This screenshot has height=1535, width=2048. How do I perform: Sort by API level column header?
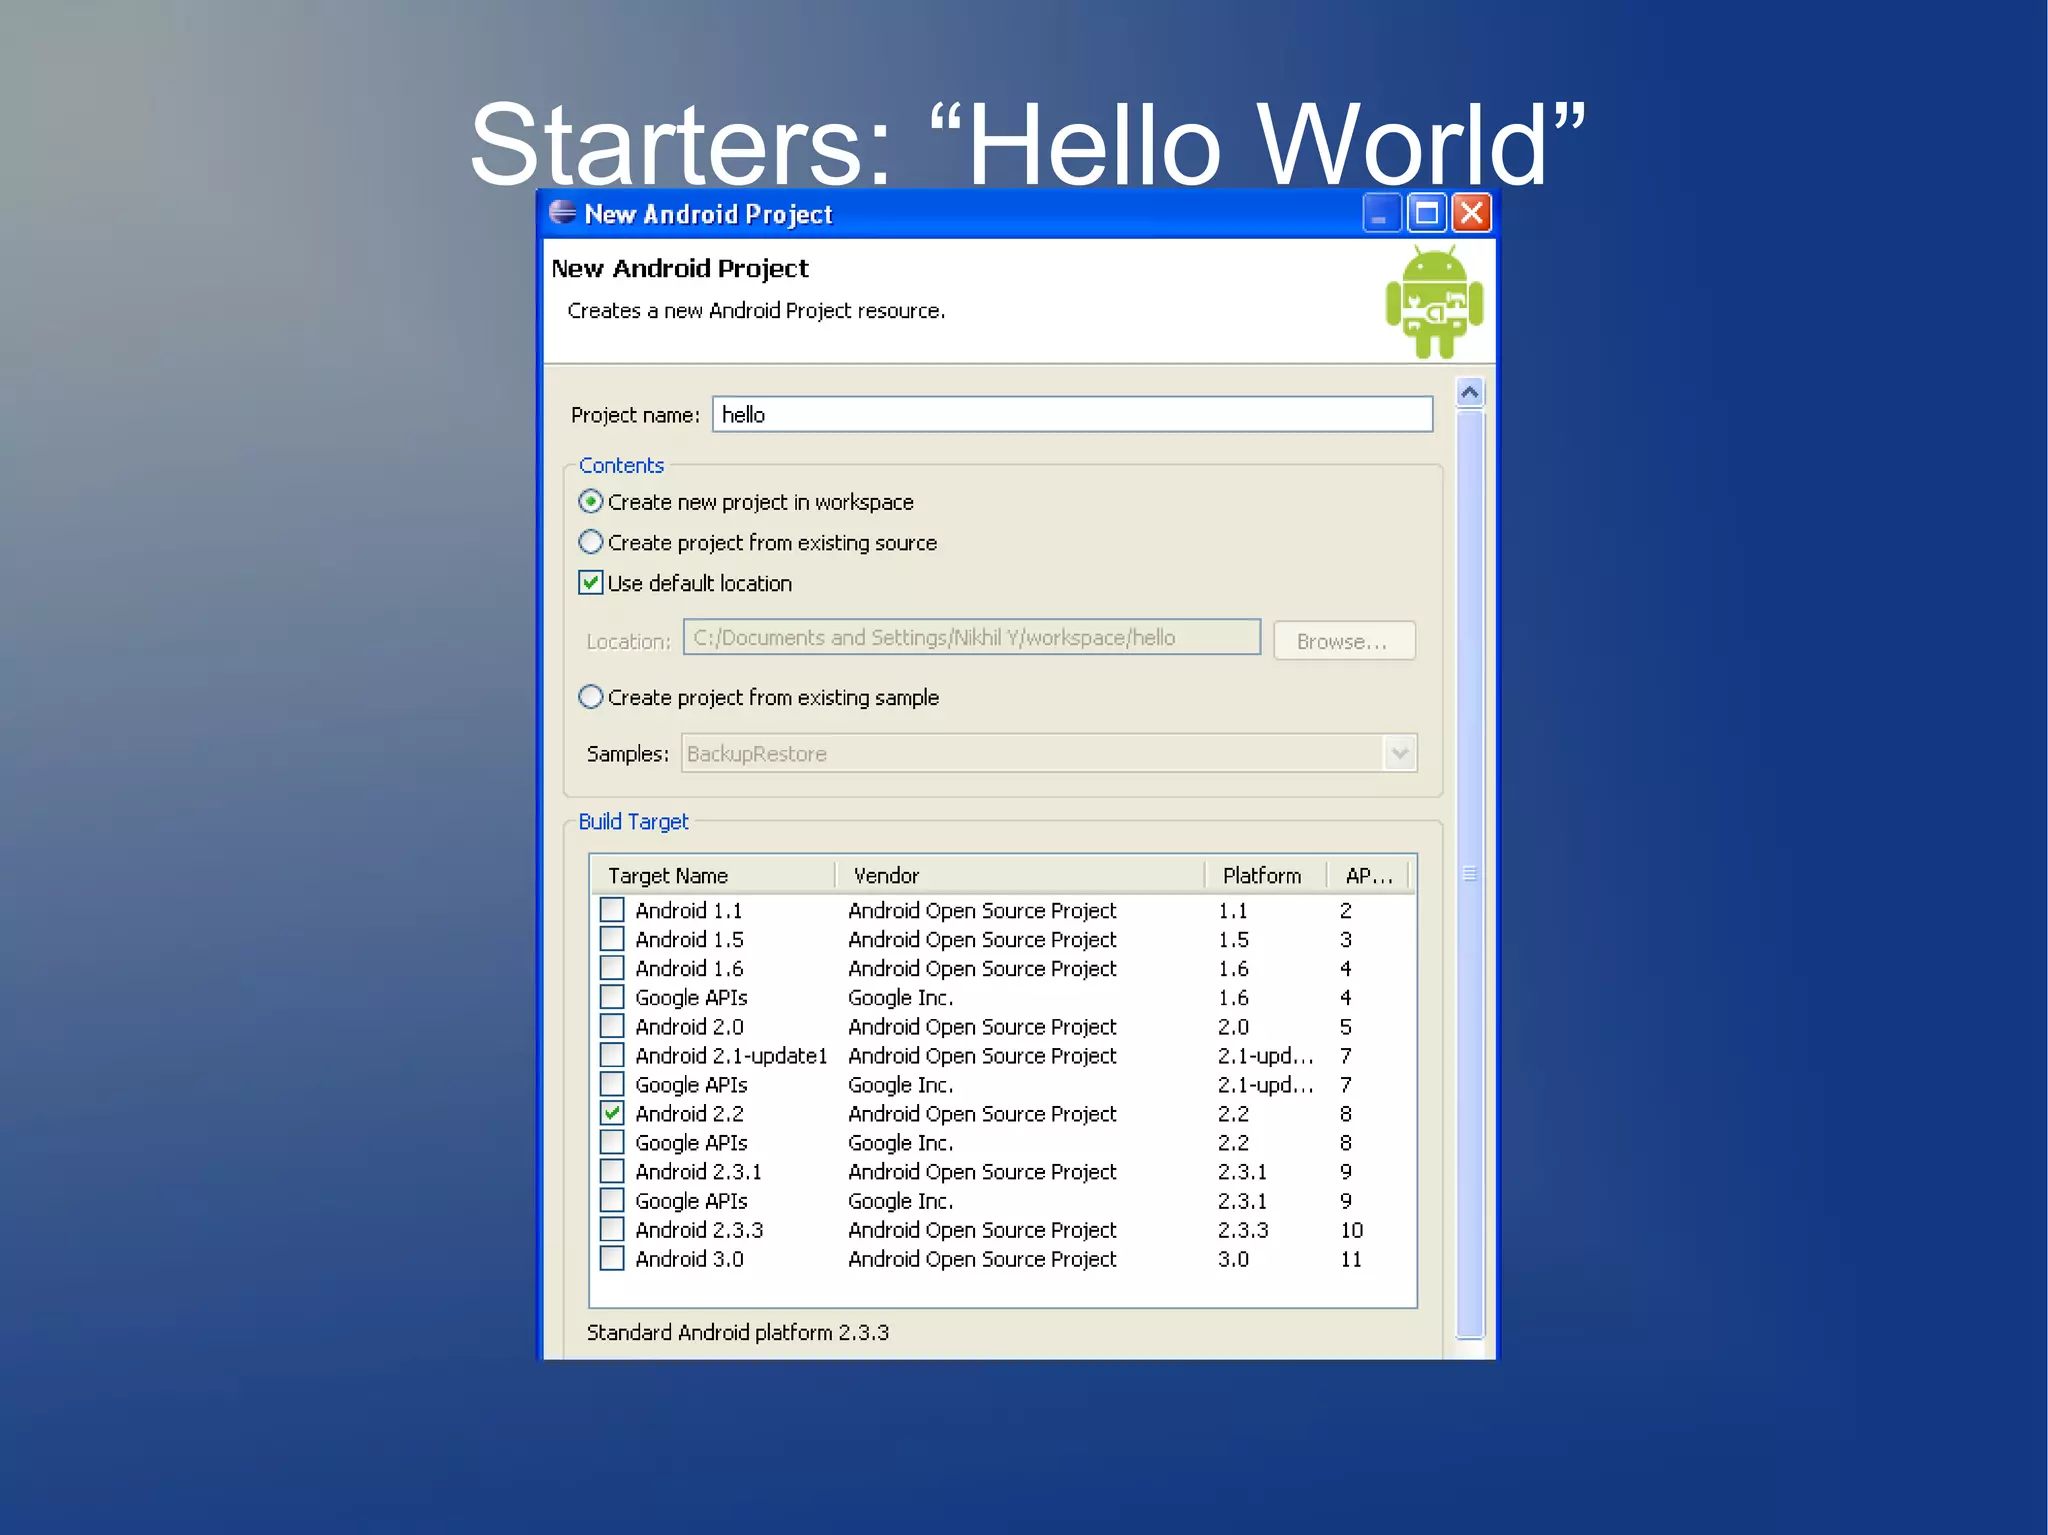pyautogui.click(x=1369, y=876)
